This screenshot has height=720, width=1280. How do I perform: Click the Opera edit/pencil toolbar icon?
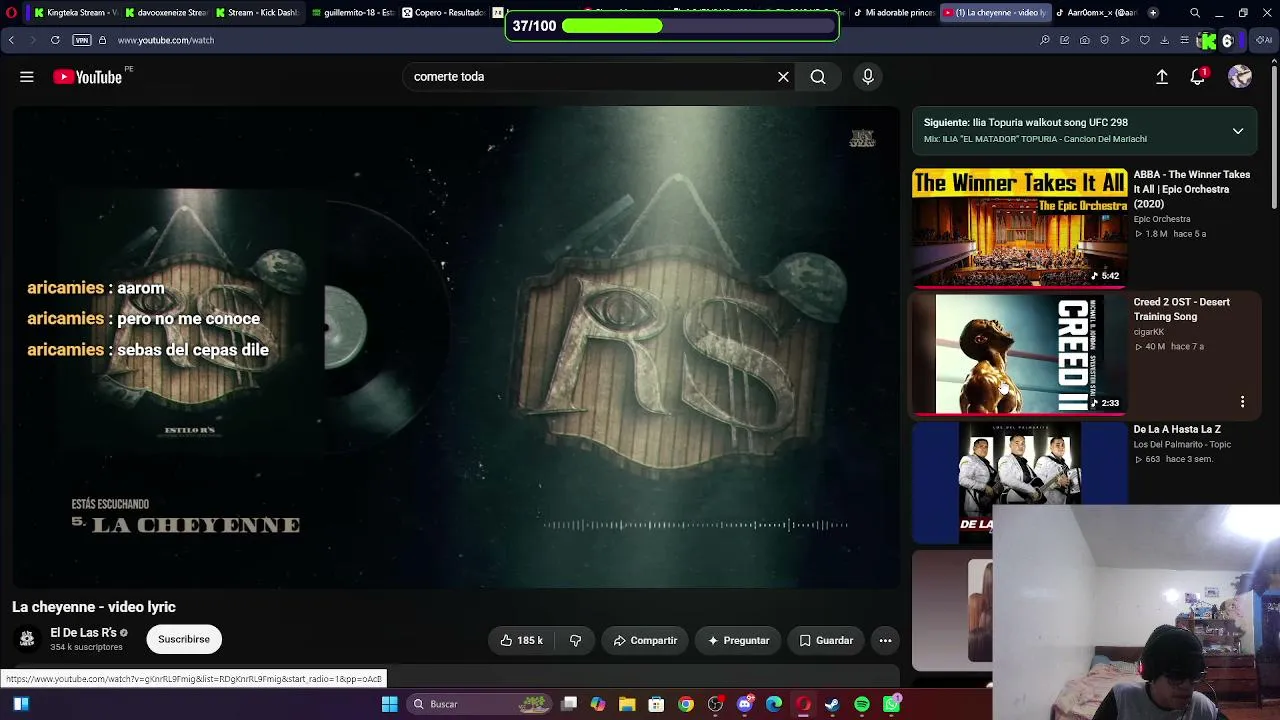point(1065,40)
